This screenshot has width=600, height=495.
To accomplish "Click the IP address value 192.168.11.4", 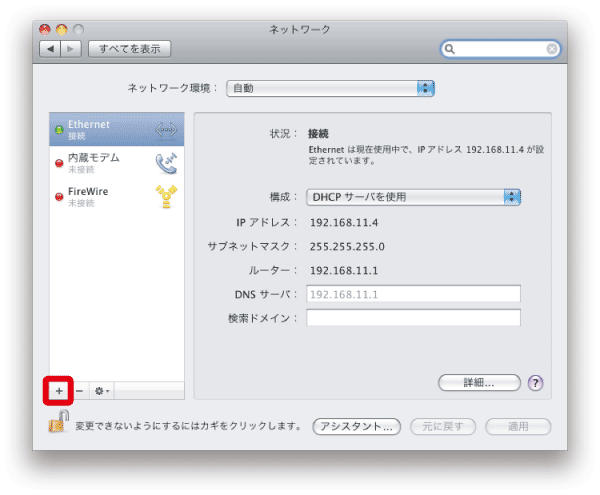I will coord(344,223).
